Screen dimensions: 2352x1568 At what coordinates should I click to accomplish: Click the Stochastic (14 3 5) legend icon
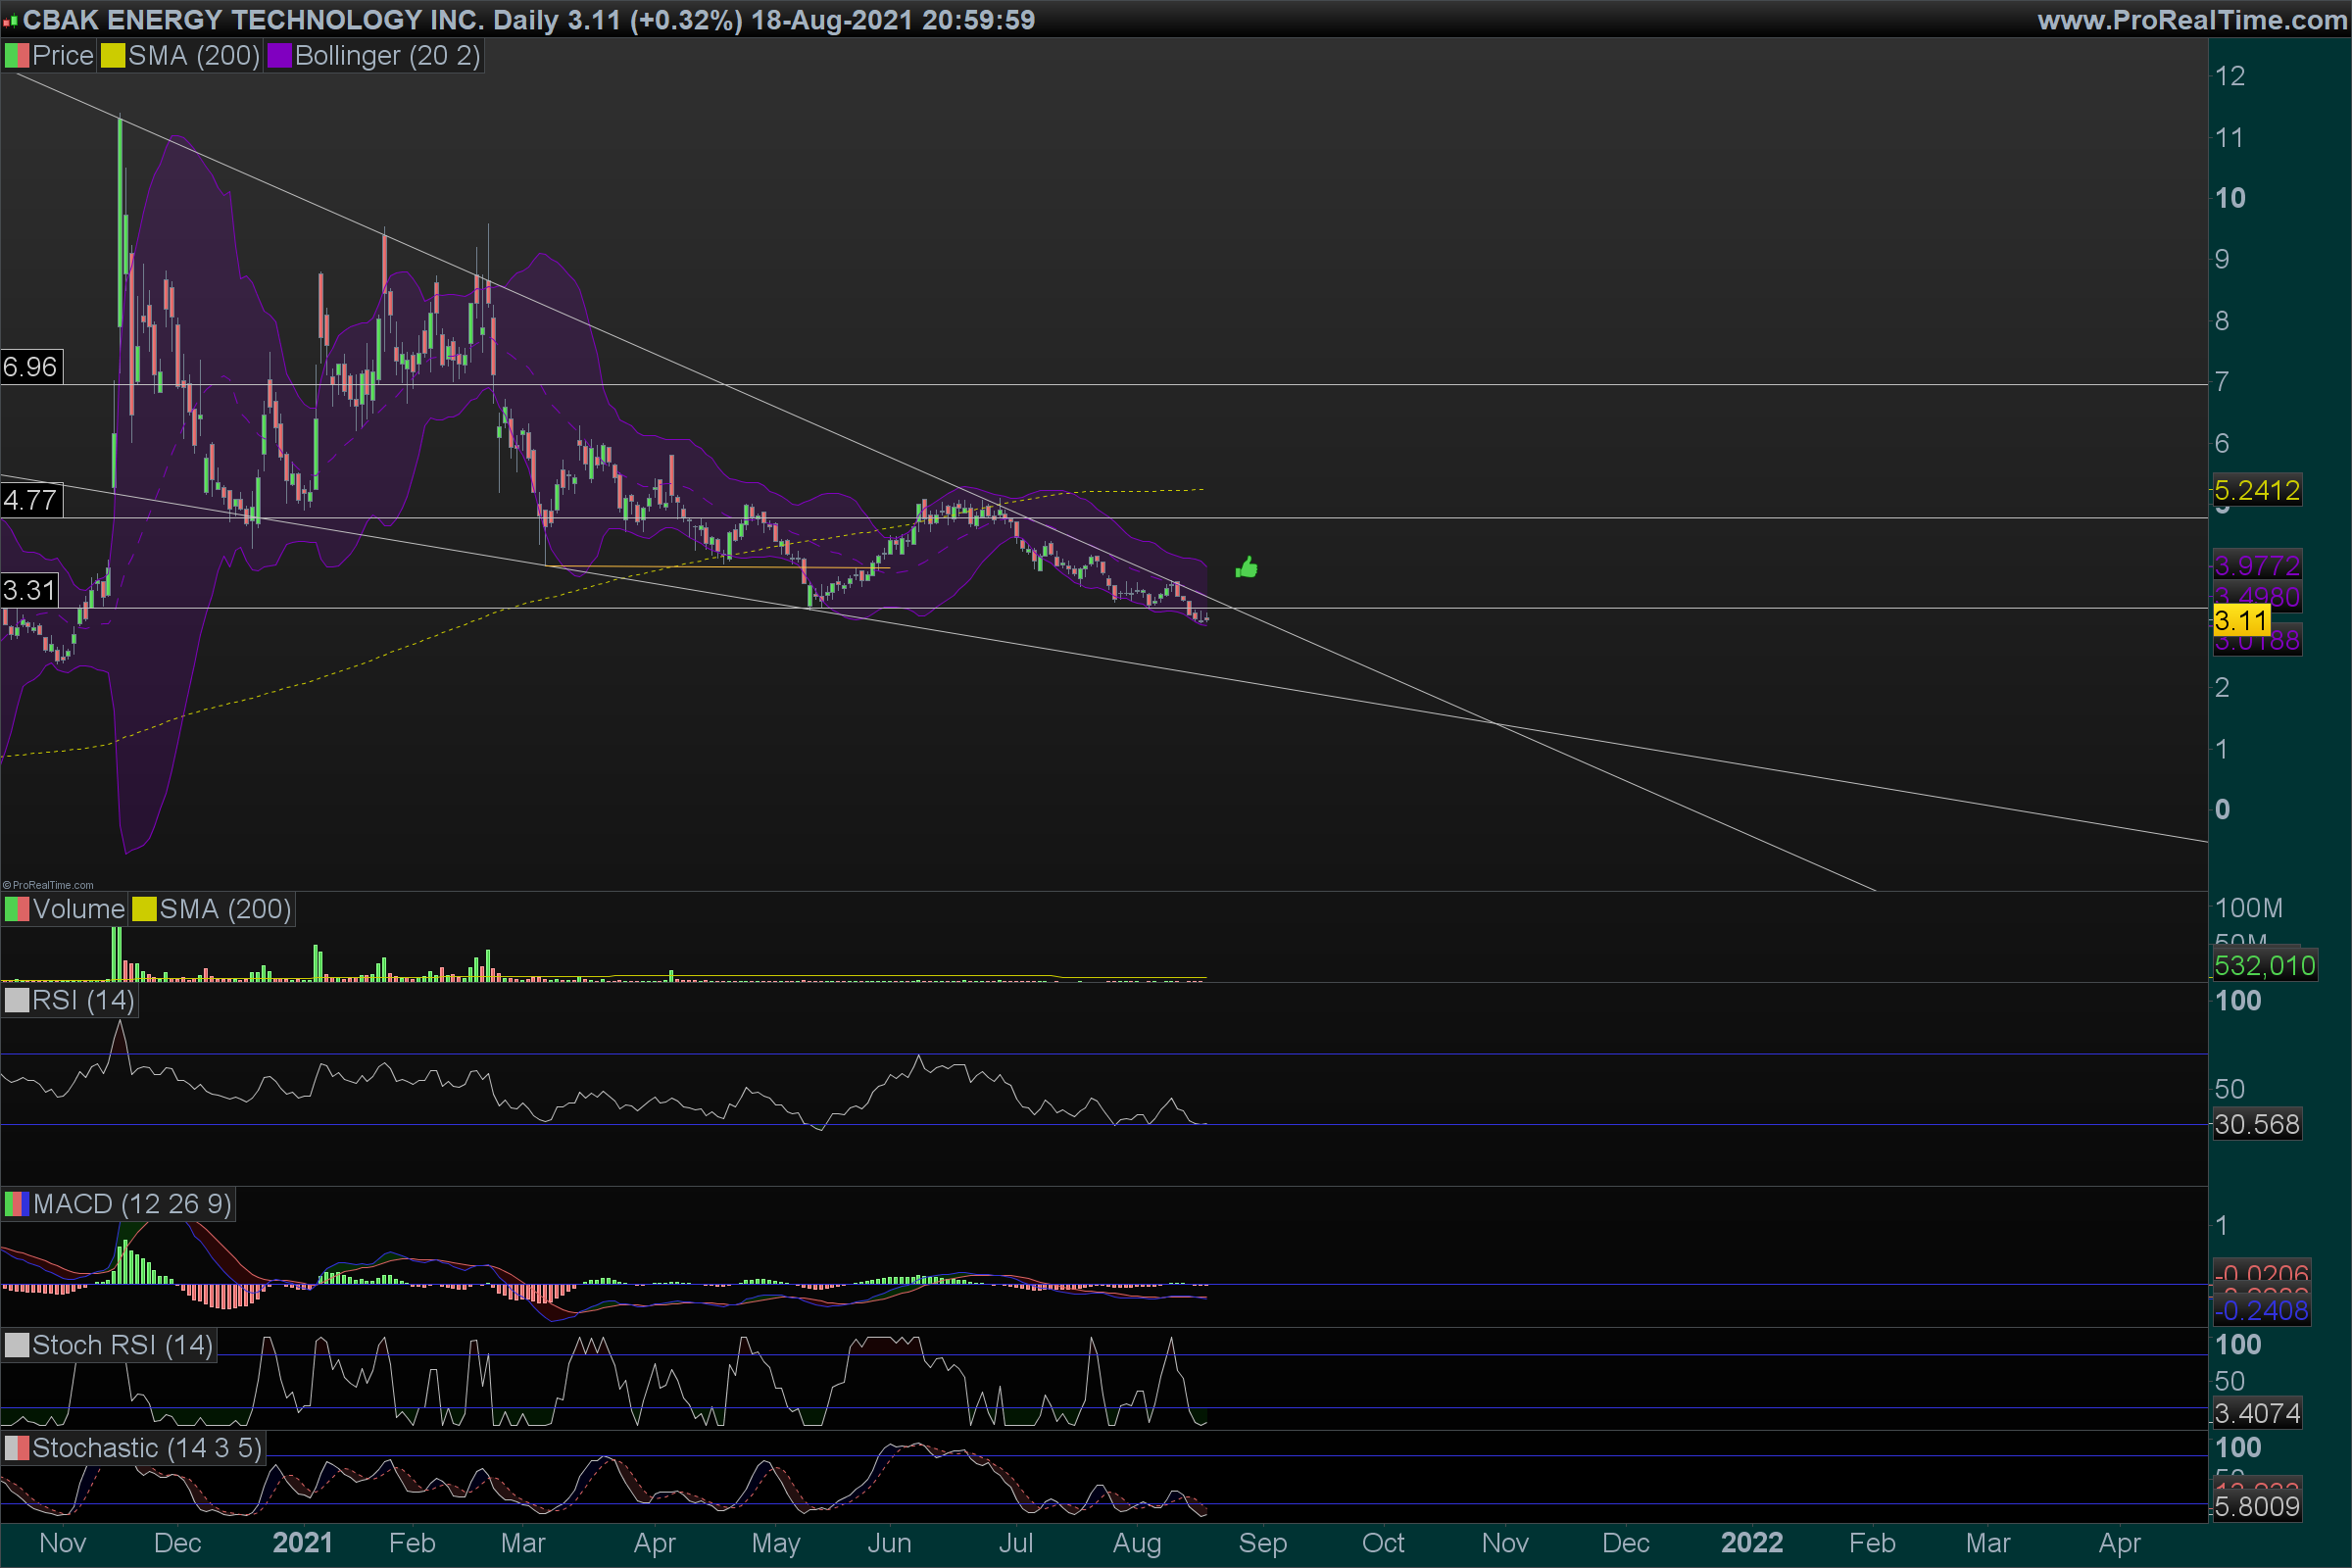tap(17, 1448)
